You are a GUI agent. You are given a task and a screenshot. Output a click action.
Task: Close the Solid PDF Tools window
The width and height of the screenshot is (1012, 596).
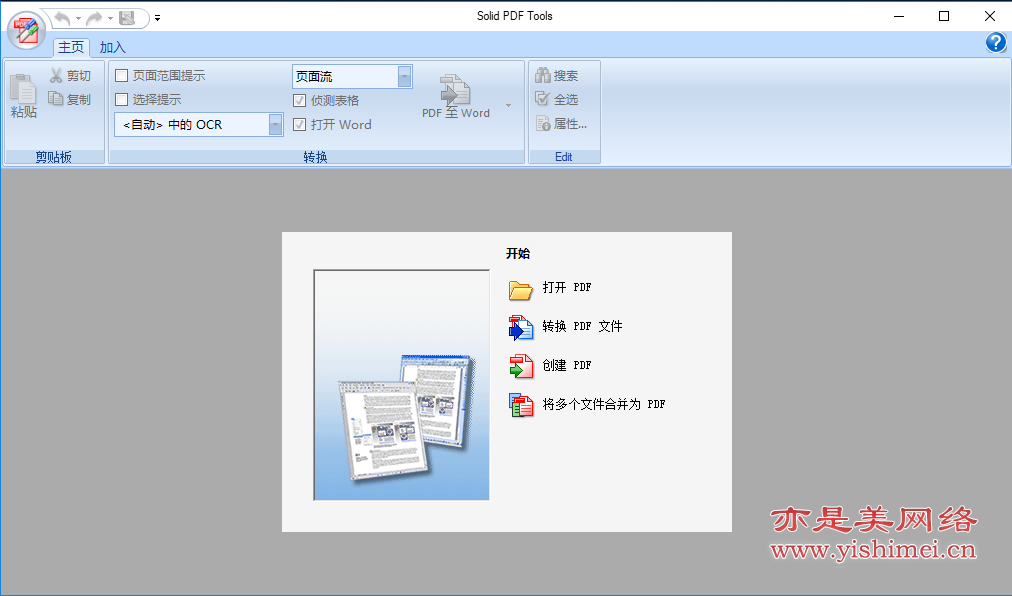[989, 16]
